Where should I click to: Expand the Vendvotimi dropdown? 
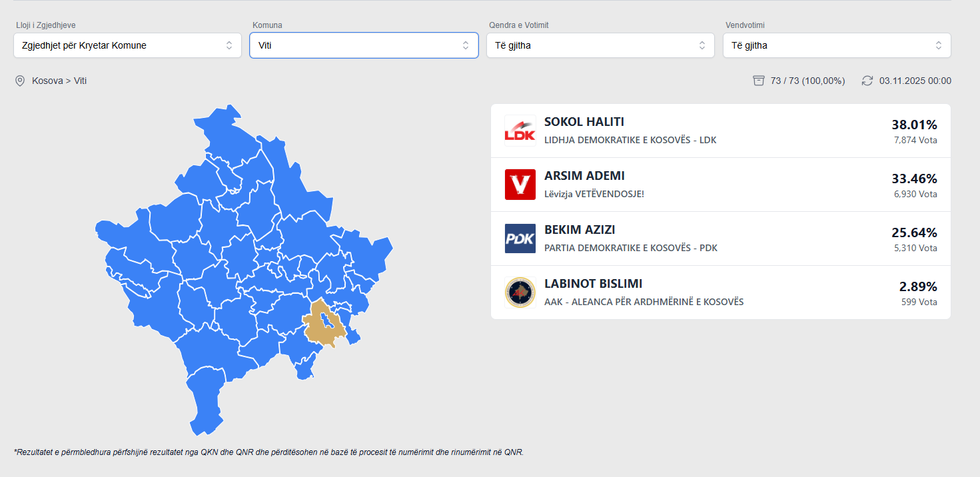click(837, 45)
